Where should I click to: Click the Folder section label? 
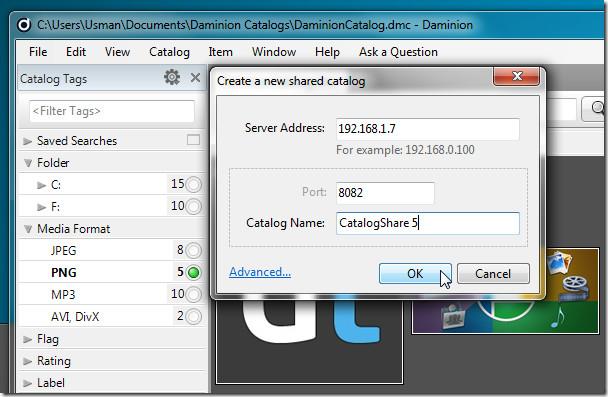(53, 163)
